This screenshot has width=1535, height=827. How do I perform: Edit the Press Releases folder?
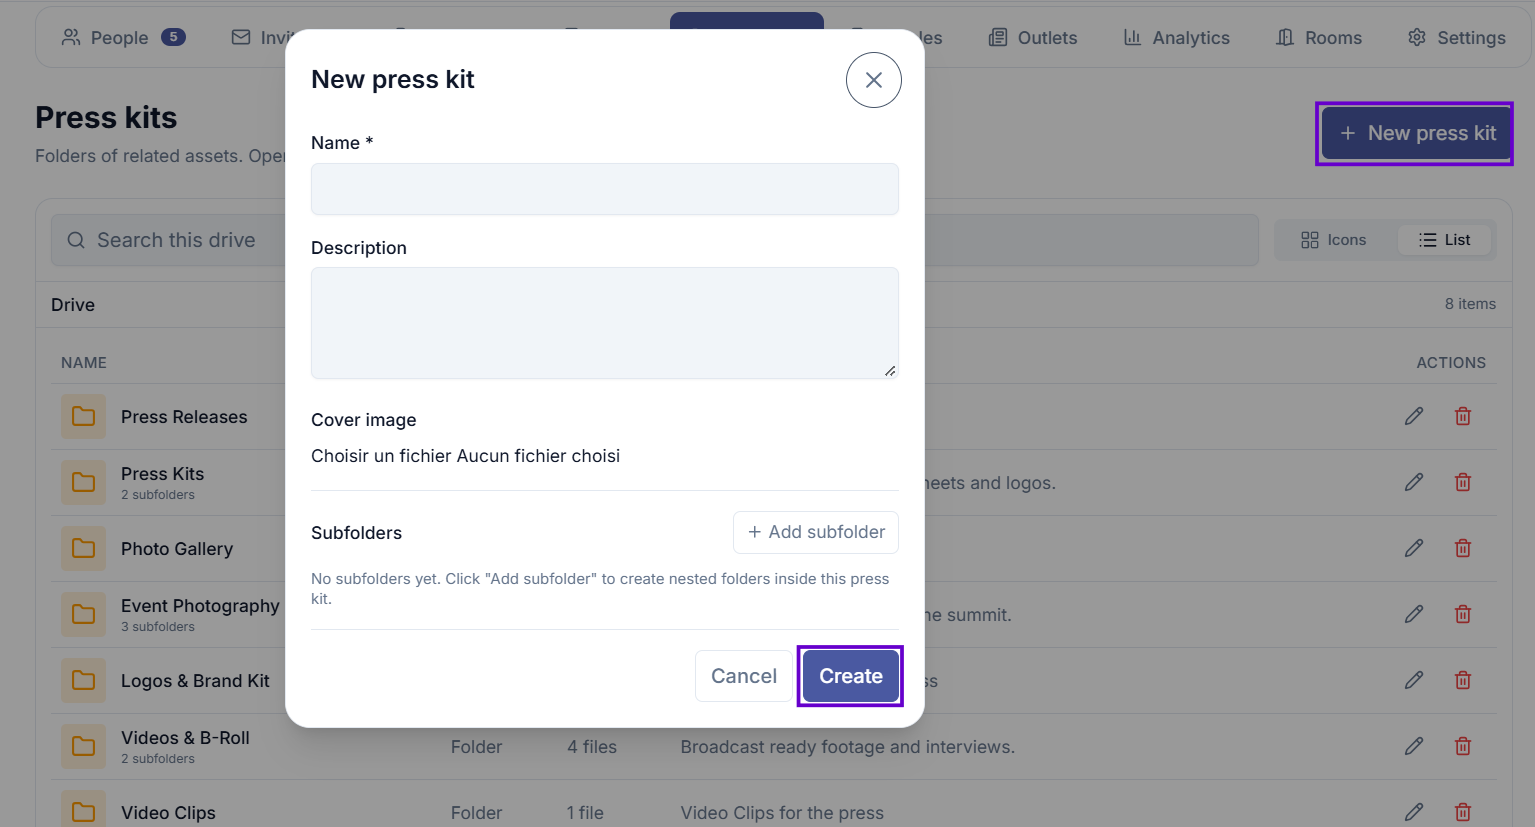[x=1413, y=416]
